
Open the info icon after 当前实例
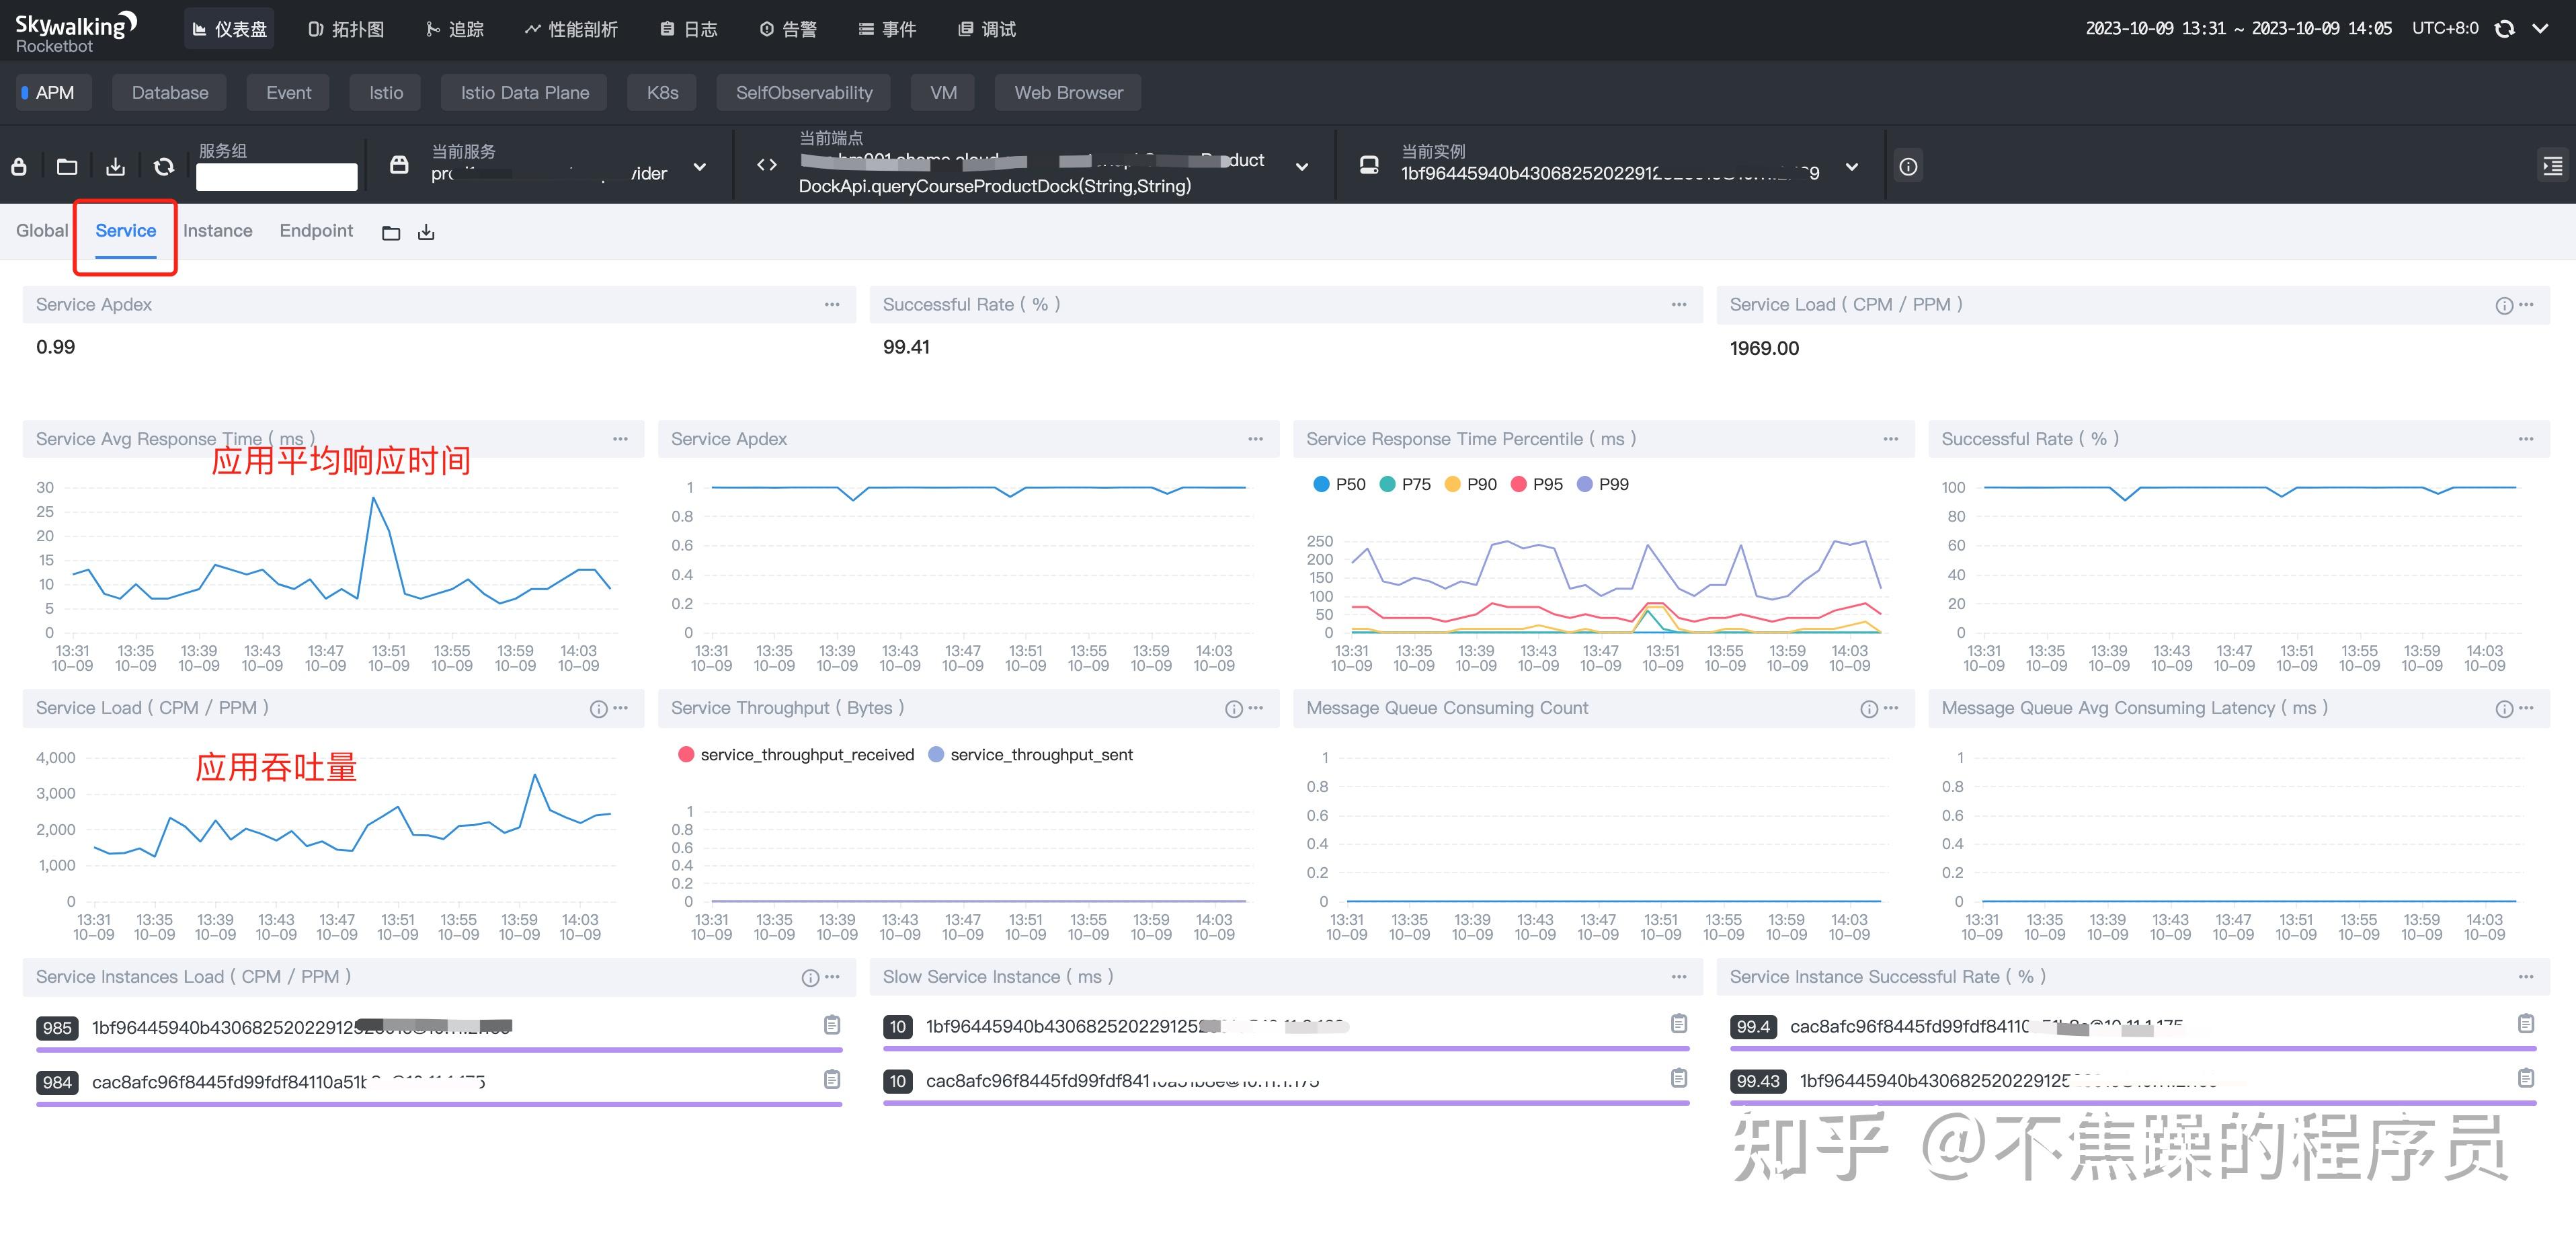click(x=1908, y=167)
